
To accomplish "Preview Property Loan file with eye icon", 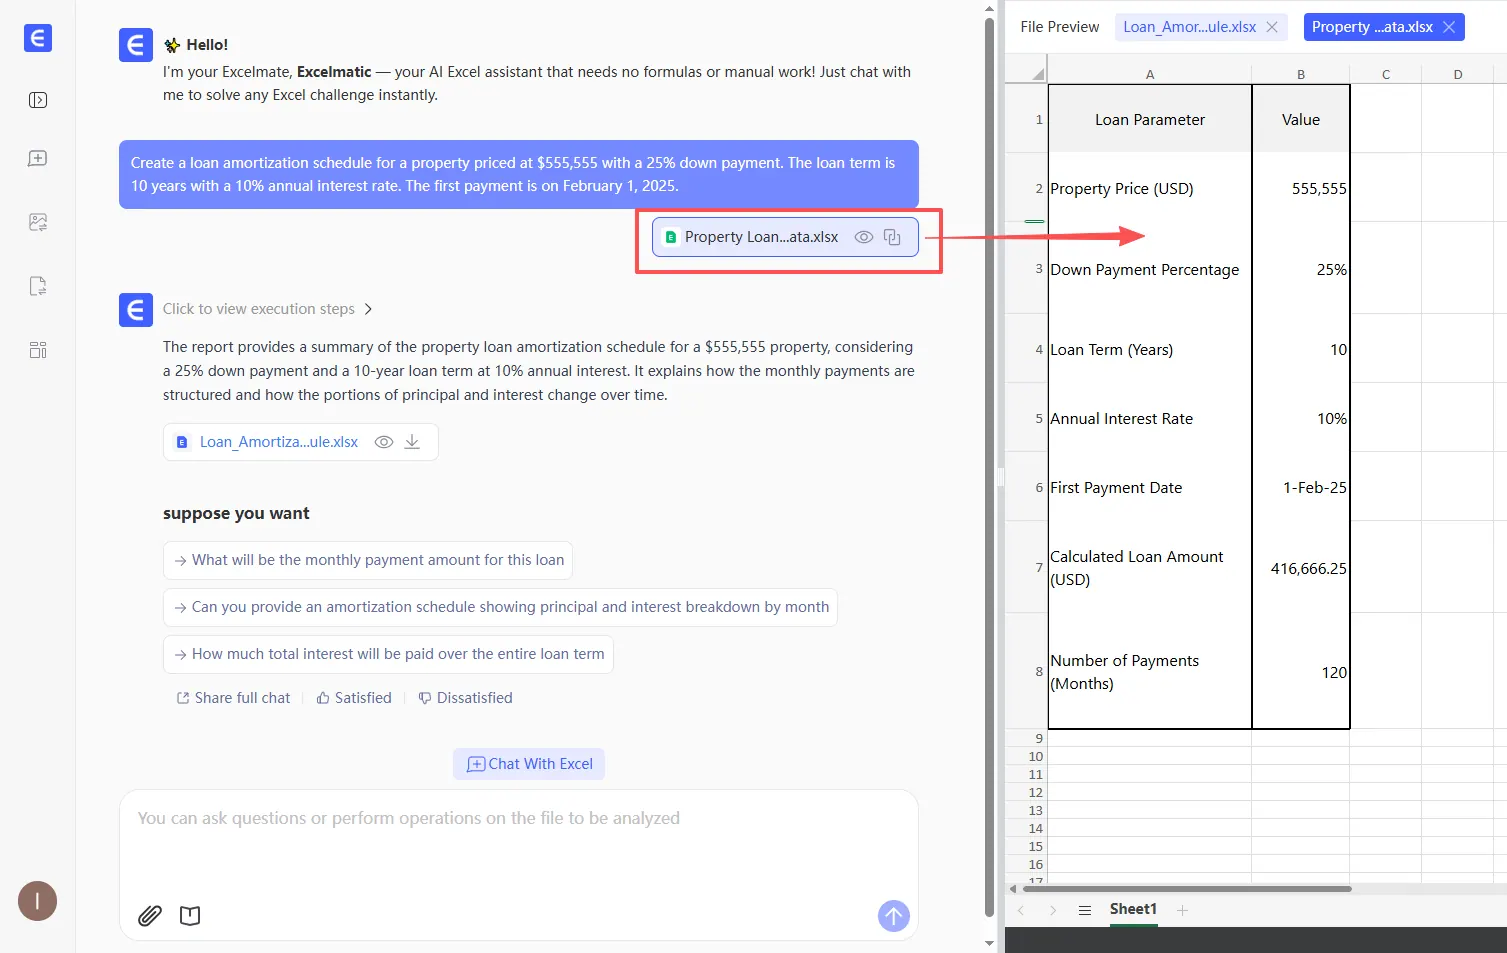I will tap(864, 237).
